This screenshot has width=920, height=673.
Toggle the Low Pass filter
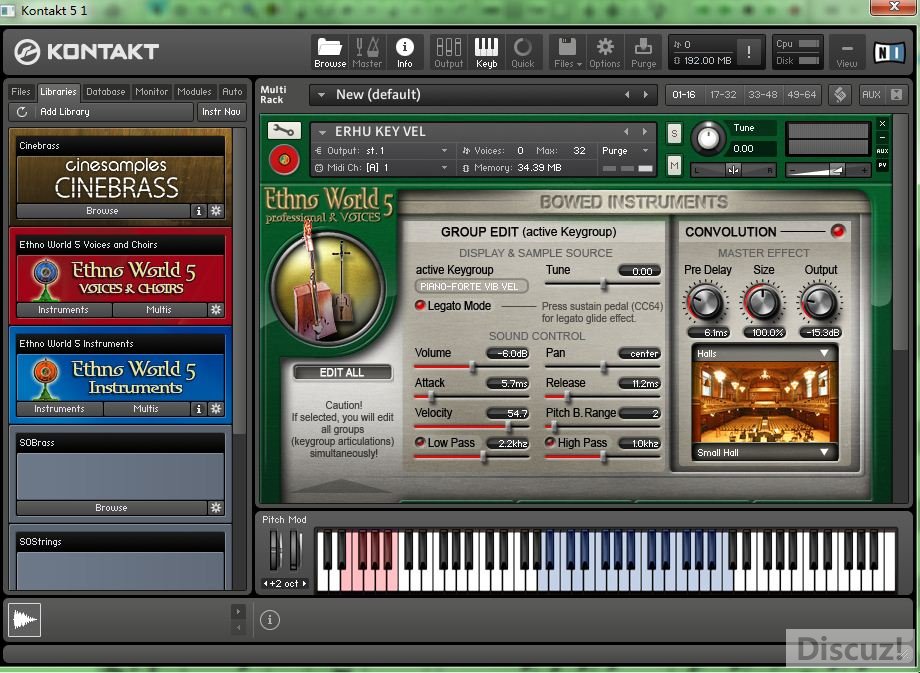click(420, 442)
